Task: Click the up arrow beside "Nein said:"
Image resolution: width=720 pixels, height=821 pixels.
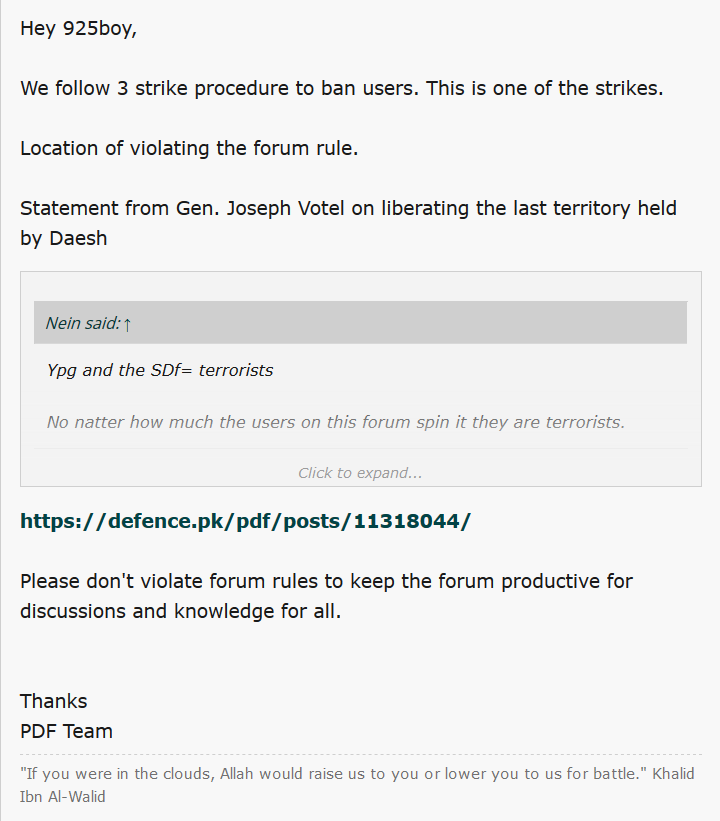Action: (127, 324)
